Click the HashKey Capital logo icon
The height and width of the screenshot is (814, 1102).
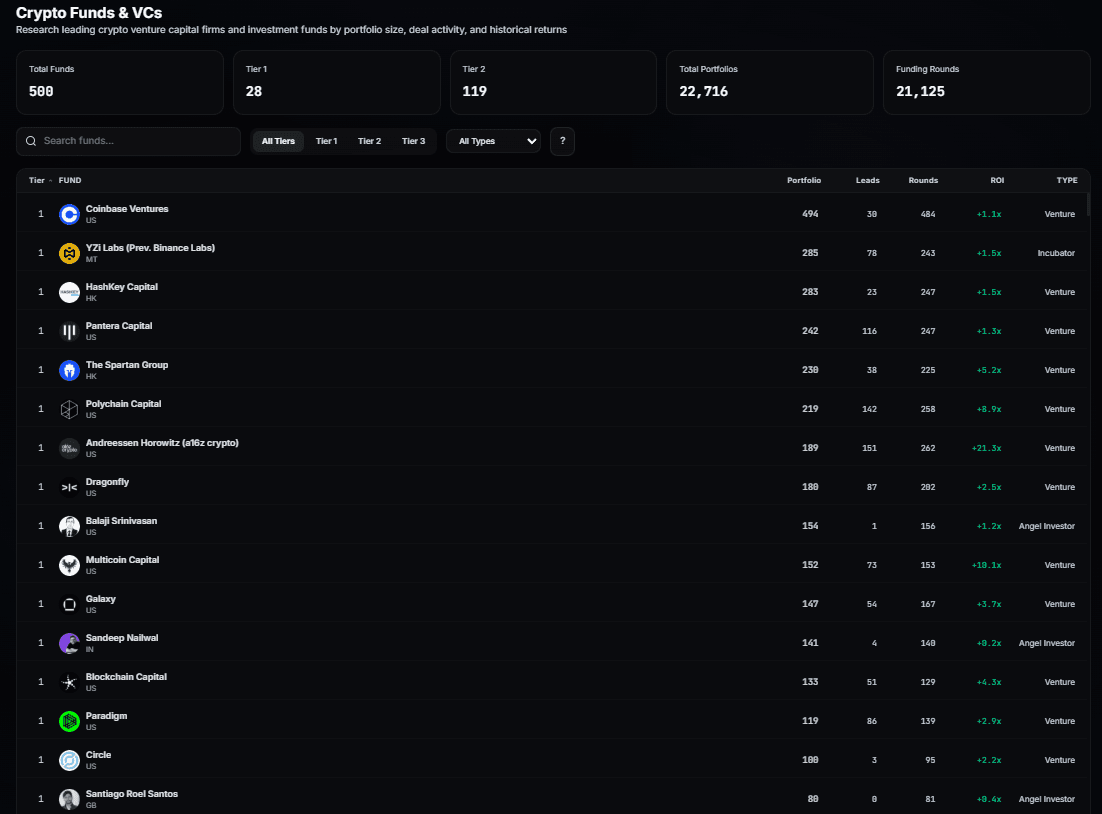click(x=69, y=292)
